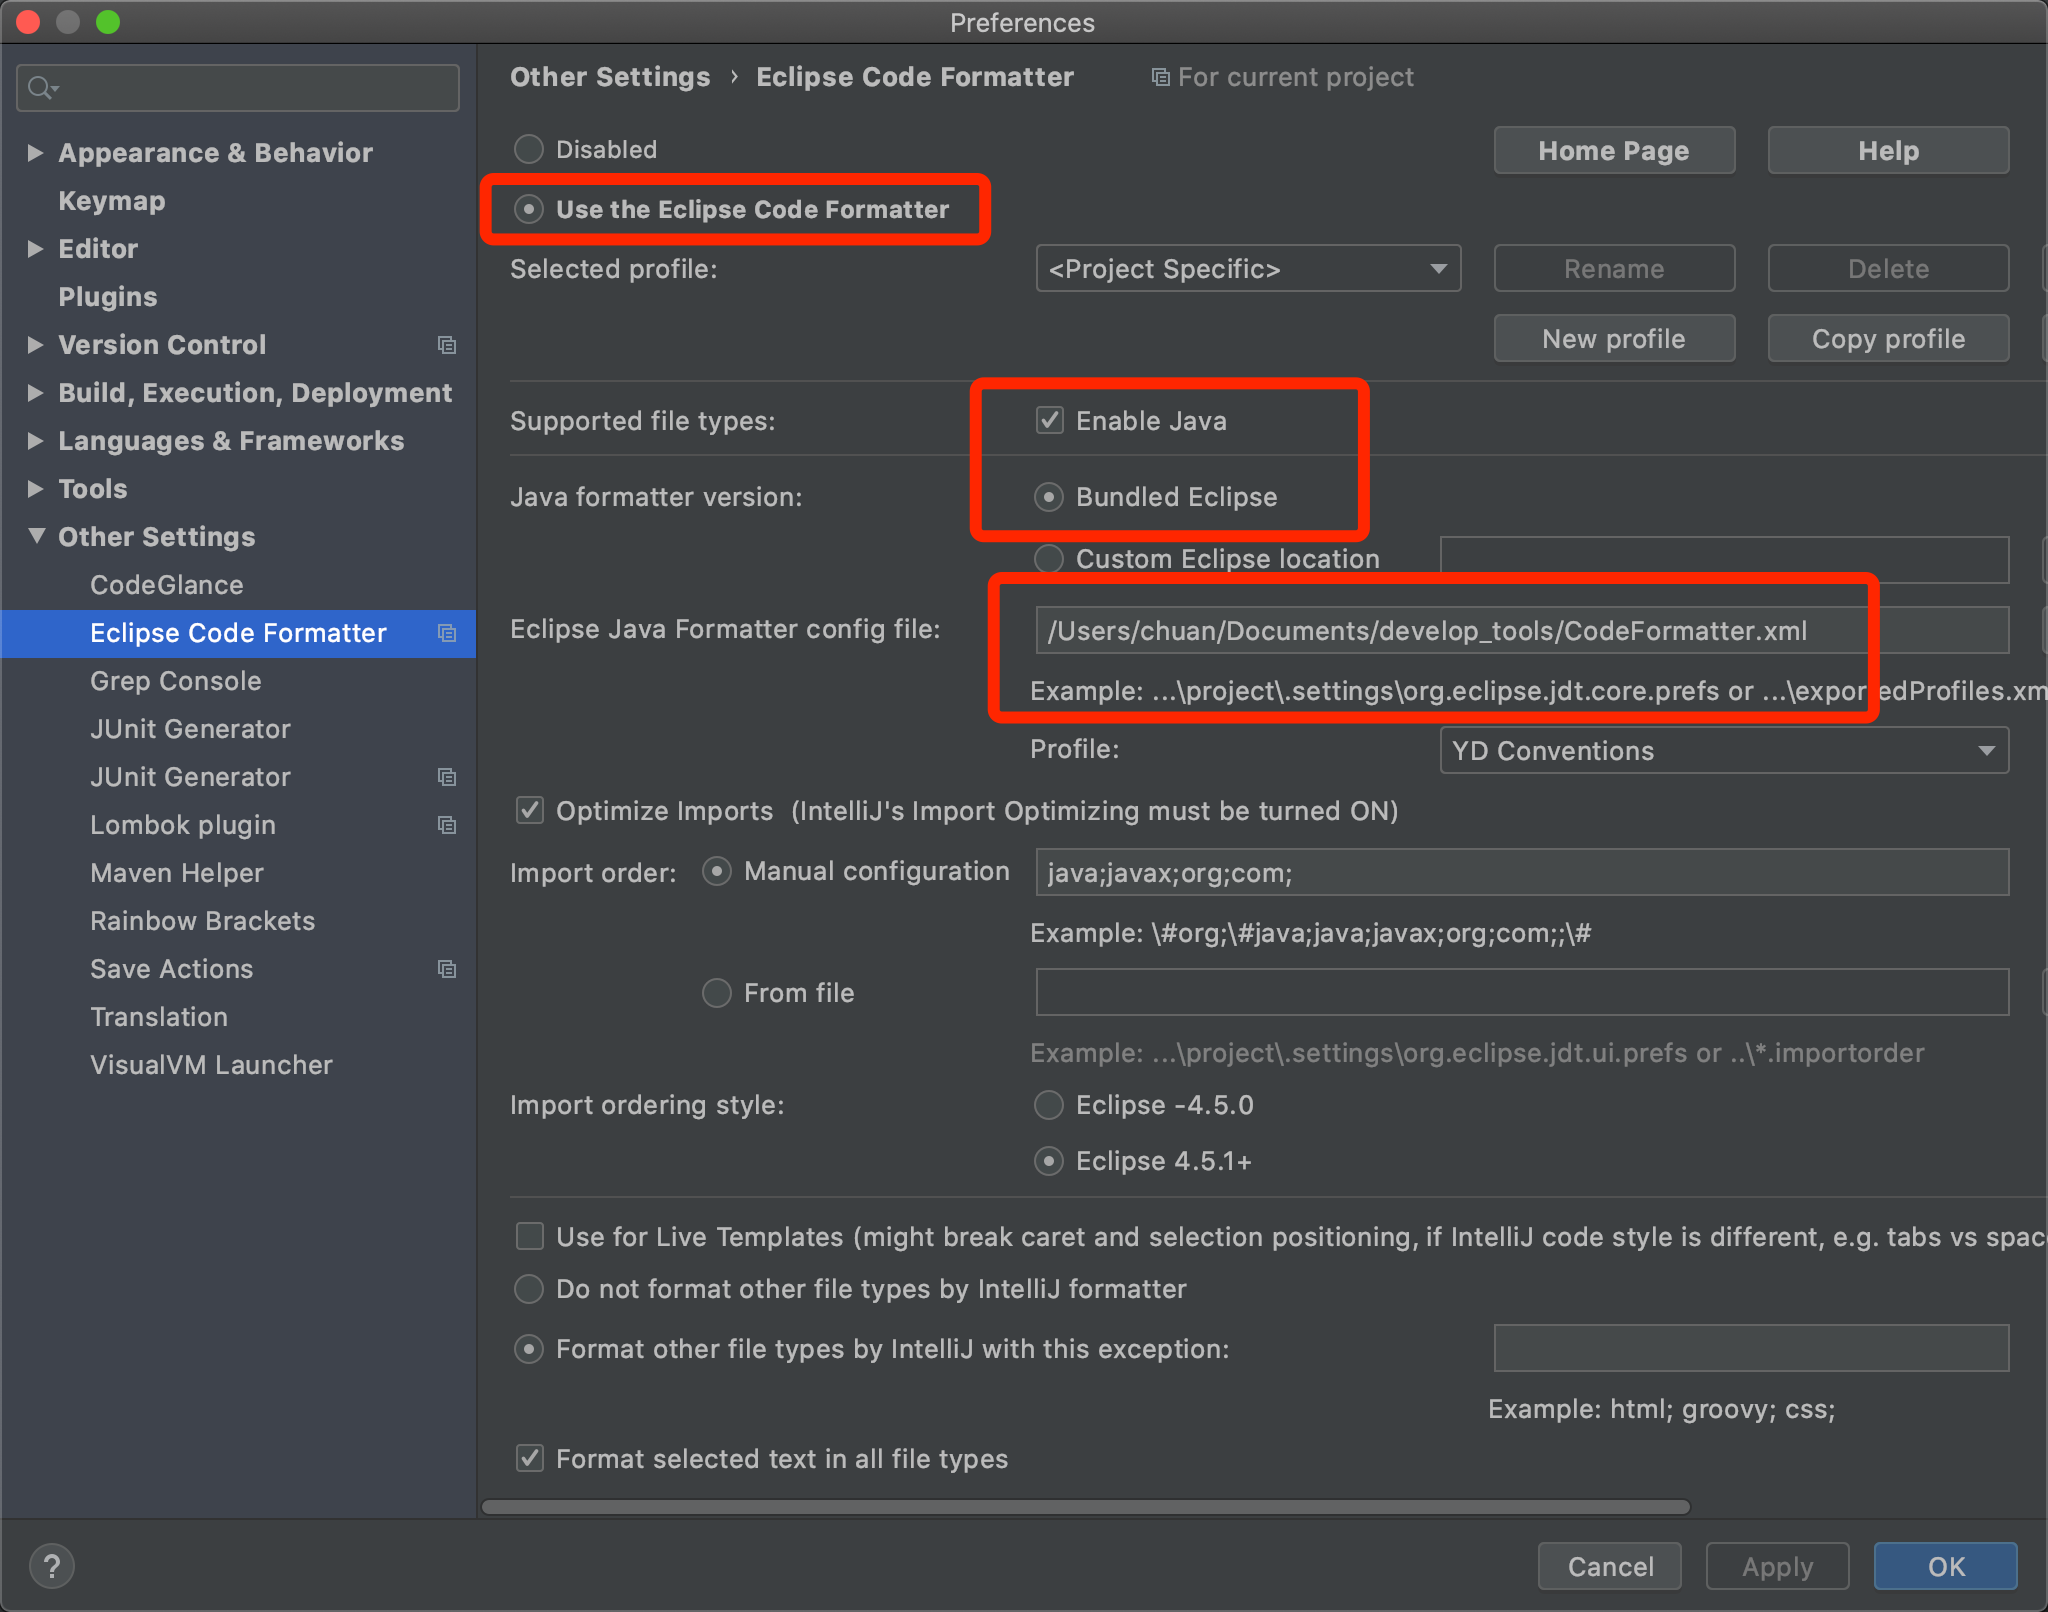Click the search magnifier icon in settings search
Image resolution: width=2048 pixels, height=1612 pixels.
pos(42,88)
